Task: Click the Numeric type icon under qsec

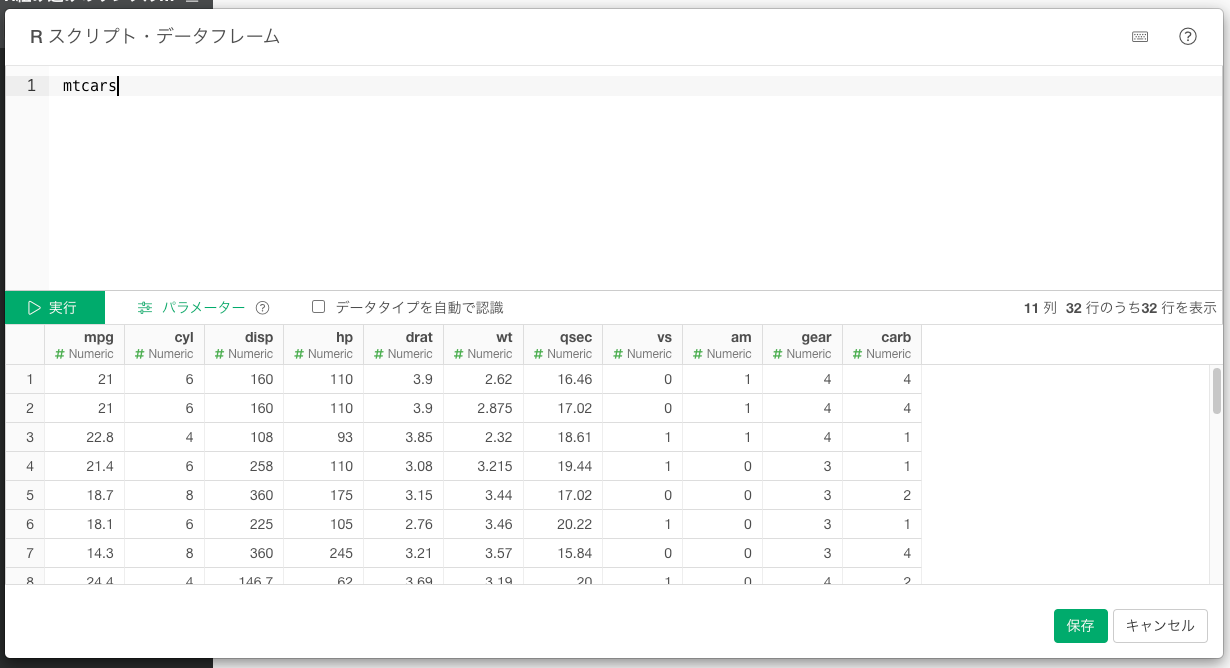Action: (539, 354)
